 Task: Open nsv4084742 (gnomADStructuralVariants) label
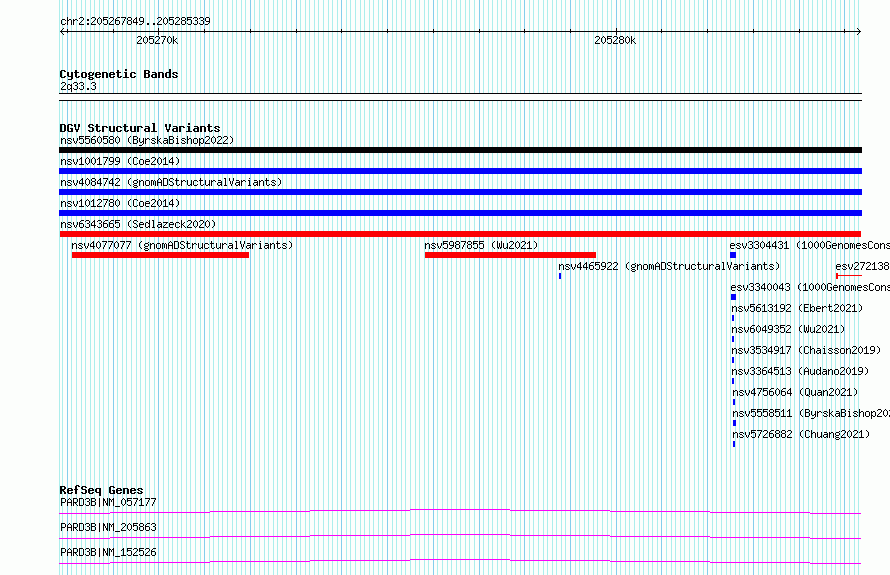[171, 182]
